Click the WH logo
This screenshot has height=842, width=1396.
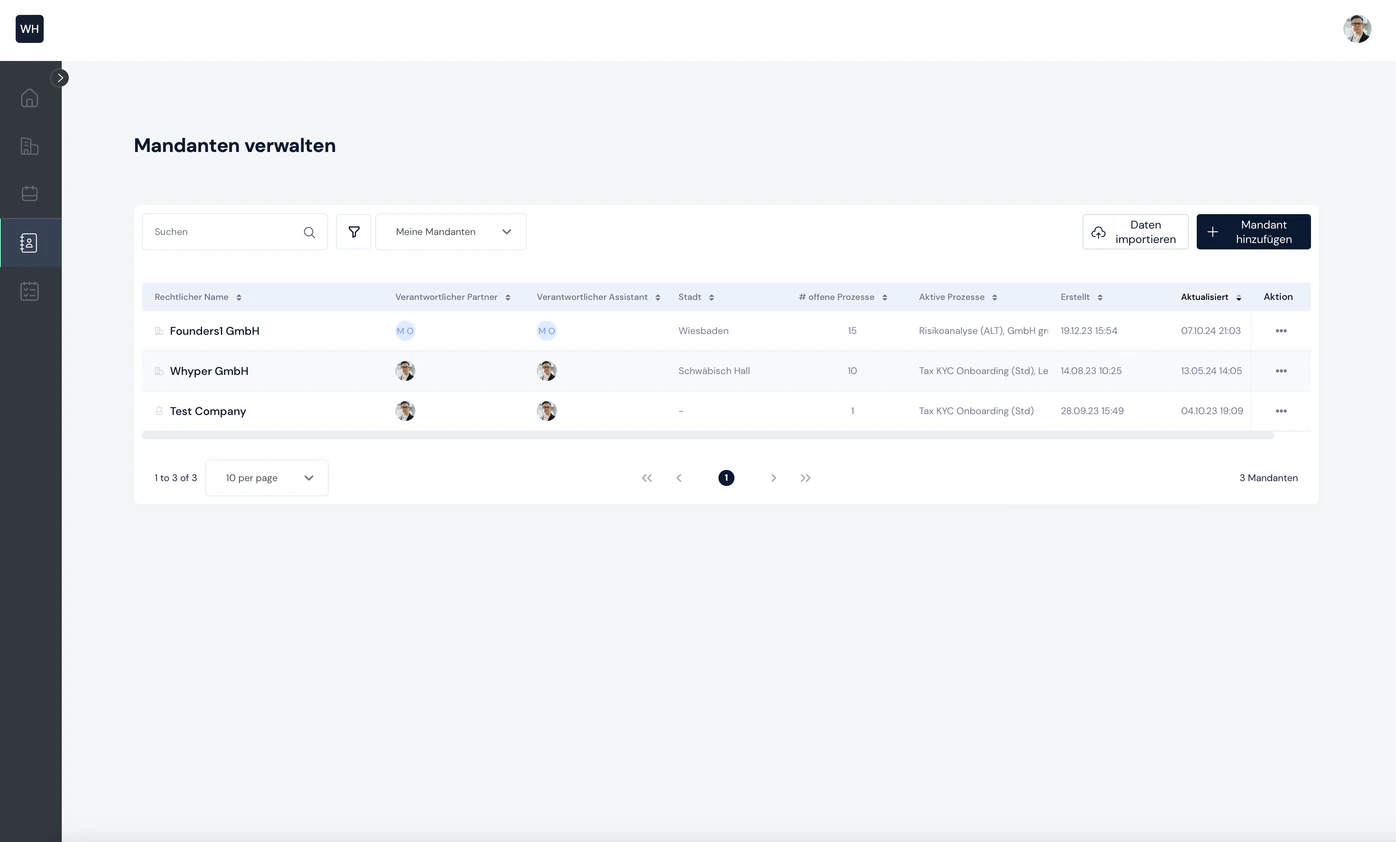point(30,29)
